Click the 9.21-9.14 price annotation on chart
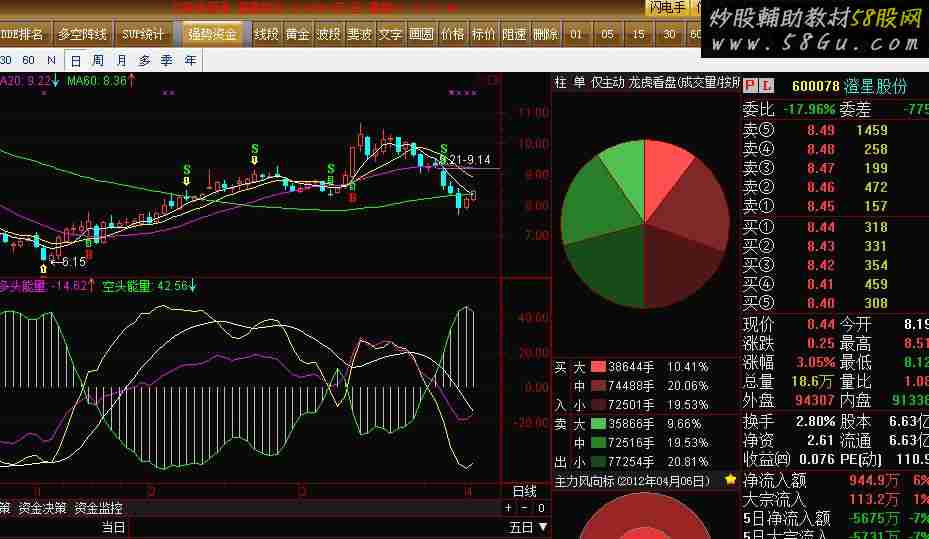The image size is (929, 539). click(465, 159)
